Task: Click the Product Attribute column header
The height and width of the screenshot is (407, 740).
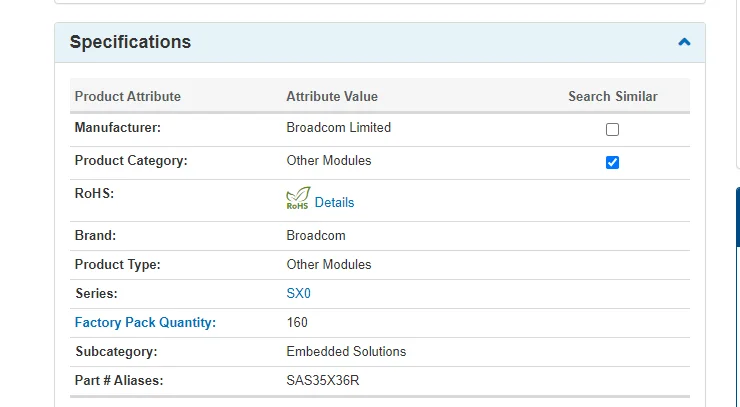Action: coord(128,97)
